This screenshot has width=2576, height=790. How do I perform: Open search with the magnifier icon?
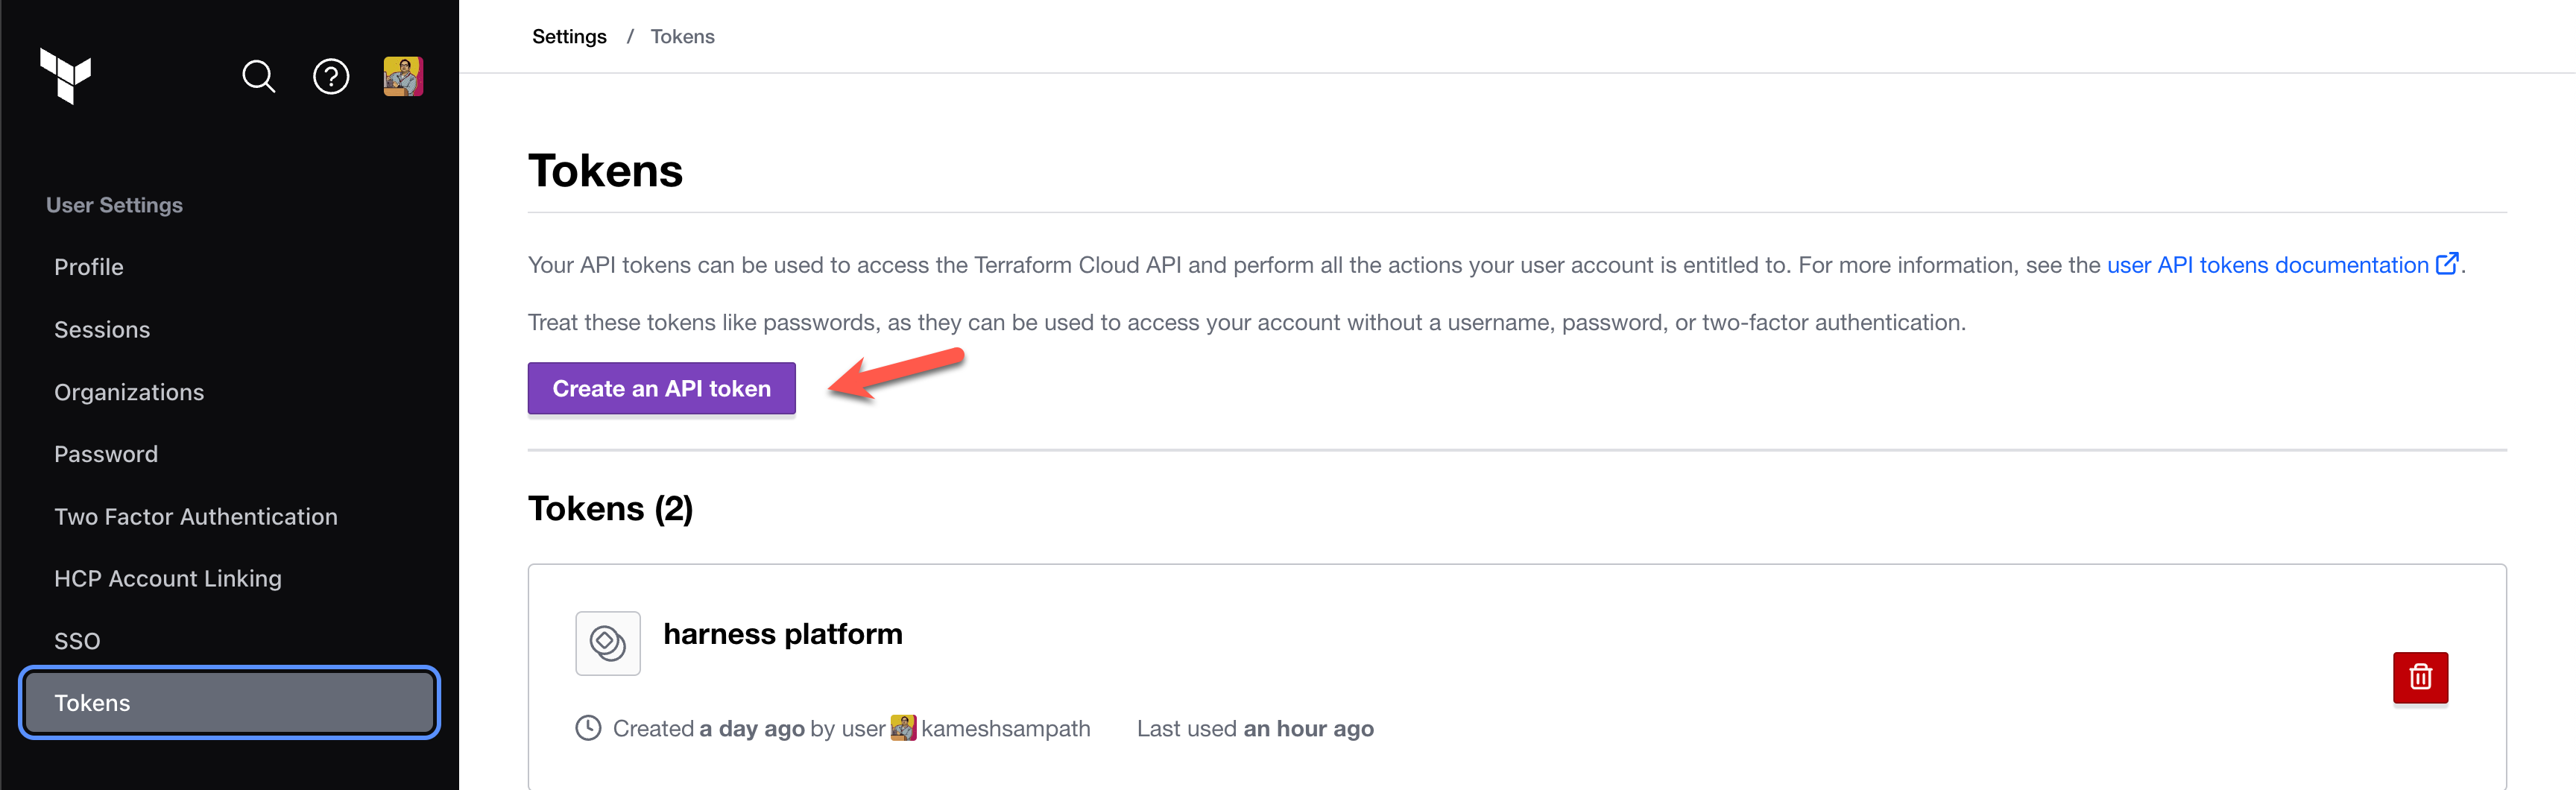pyautogui.click(x=258, y=76)
